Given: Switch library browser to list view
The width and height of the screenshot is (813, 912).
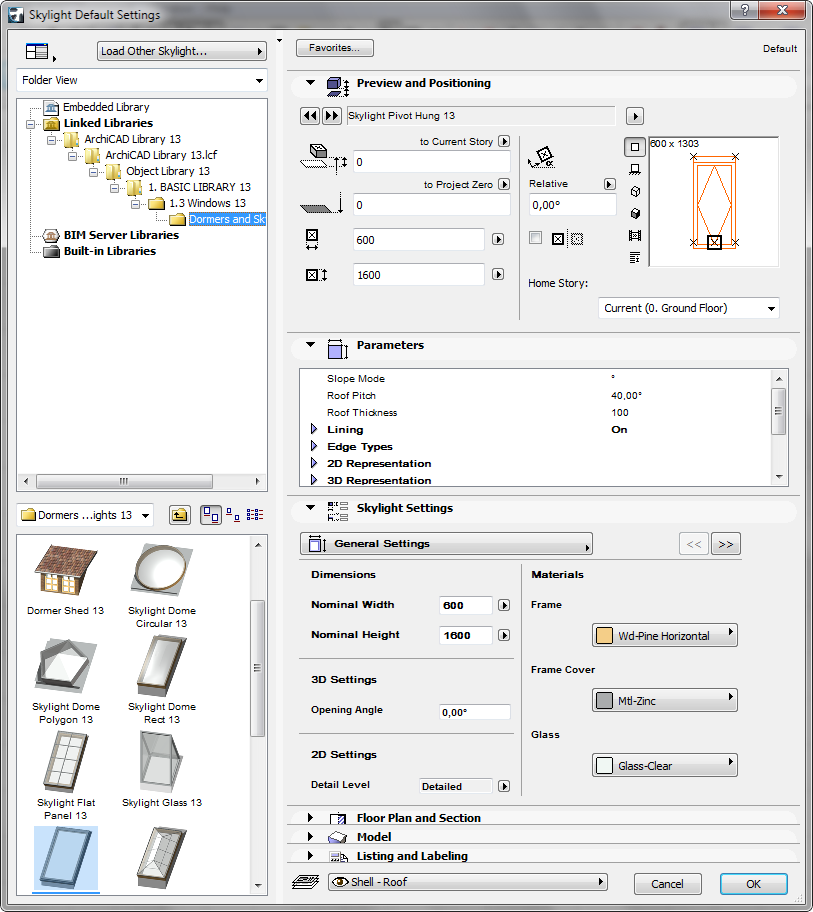Looking at the screenshot, I should (255, 515).
